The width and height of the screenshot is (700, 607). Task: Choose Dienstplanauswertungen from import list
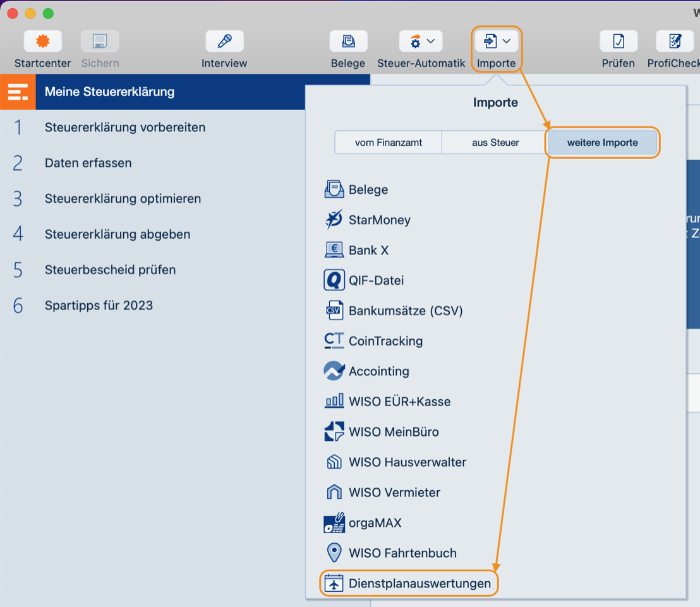coord(420,583)
